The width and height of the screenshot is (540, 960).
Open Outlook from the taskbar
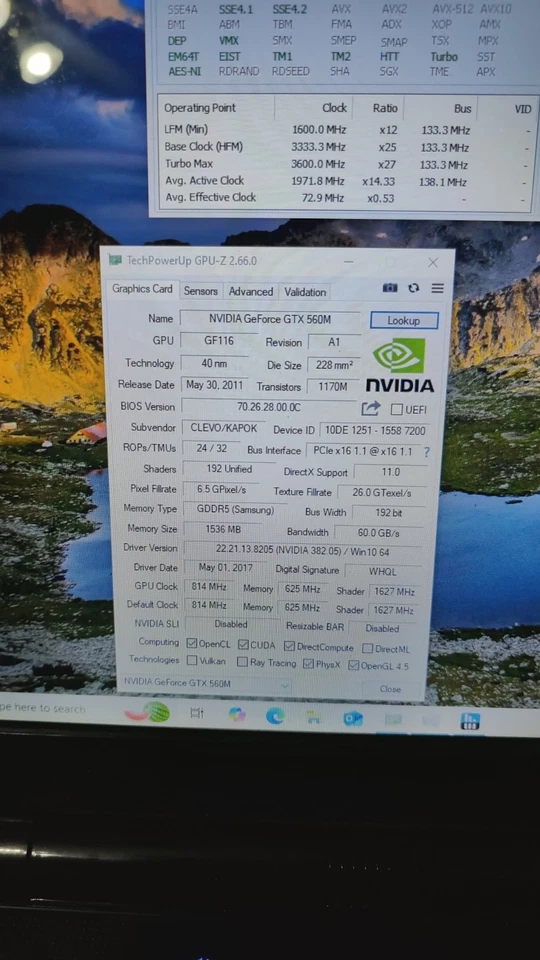pyautogui.click(x=353, y=718)
